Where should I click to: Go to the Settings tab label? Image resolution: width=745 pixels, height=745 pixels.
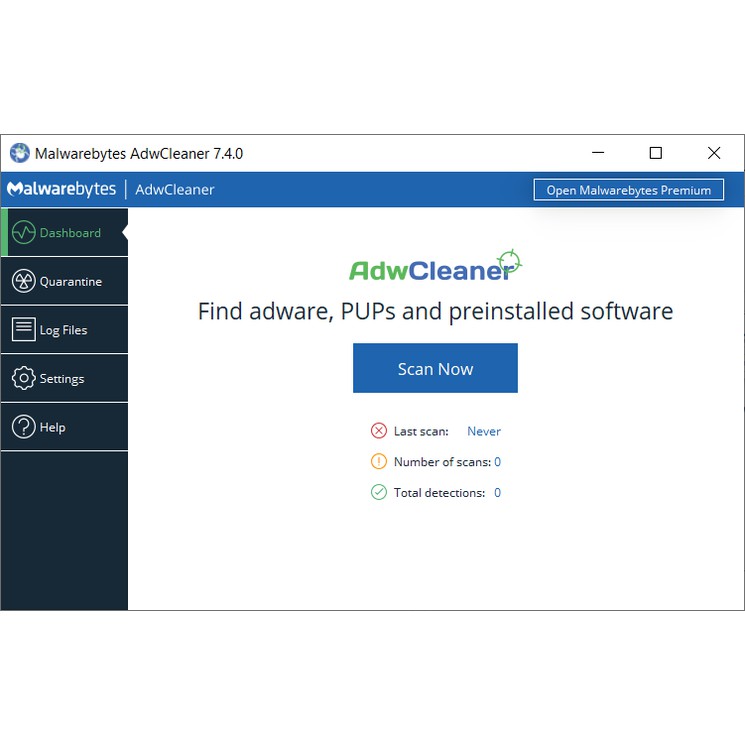[62, 379]
